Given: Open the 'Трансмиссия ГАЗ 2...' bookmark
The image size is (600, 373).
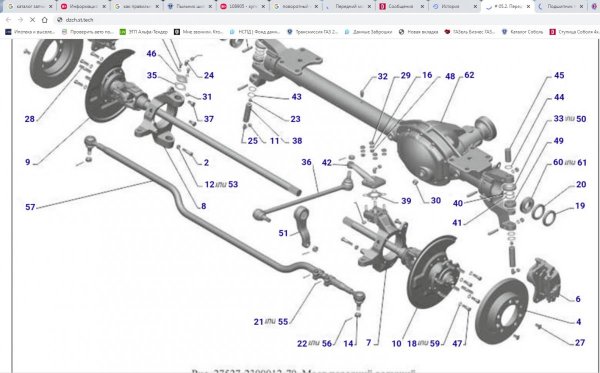Looking at the screenshot, I should click(x=313, y=32).
